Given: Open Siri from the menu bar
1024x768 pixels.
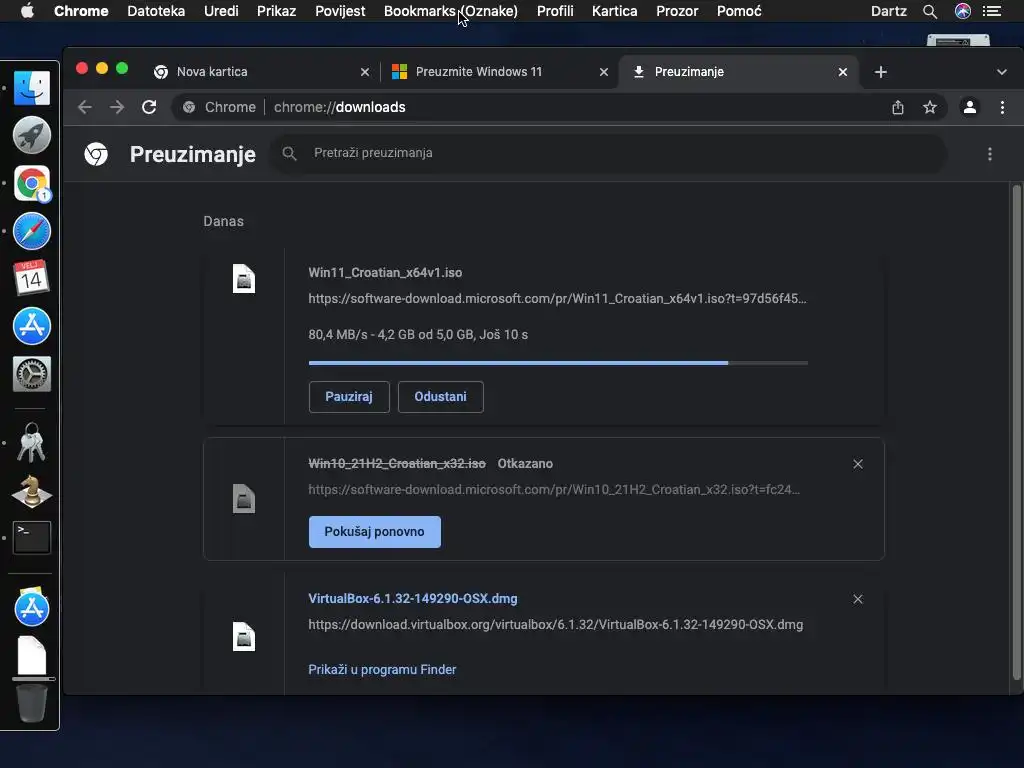Looking at the screenshot, I should coord(963,11).
